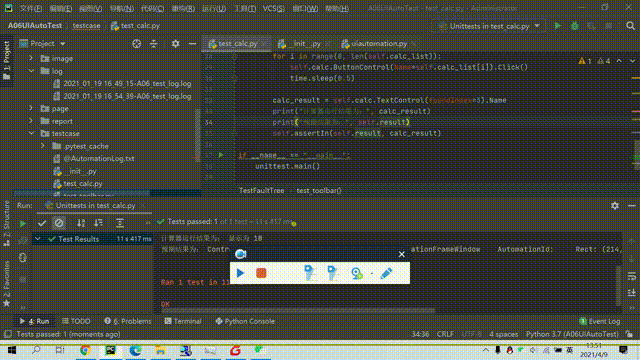Open Chrome from the Windows taskbar
The image size is (640, 360).
85,350
